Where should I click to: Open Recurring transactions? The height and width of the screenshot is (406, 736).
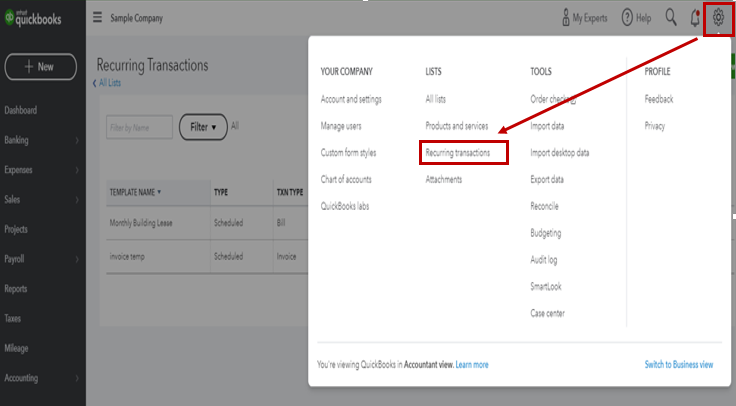(458, 153)
